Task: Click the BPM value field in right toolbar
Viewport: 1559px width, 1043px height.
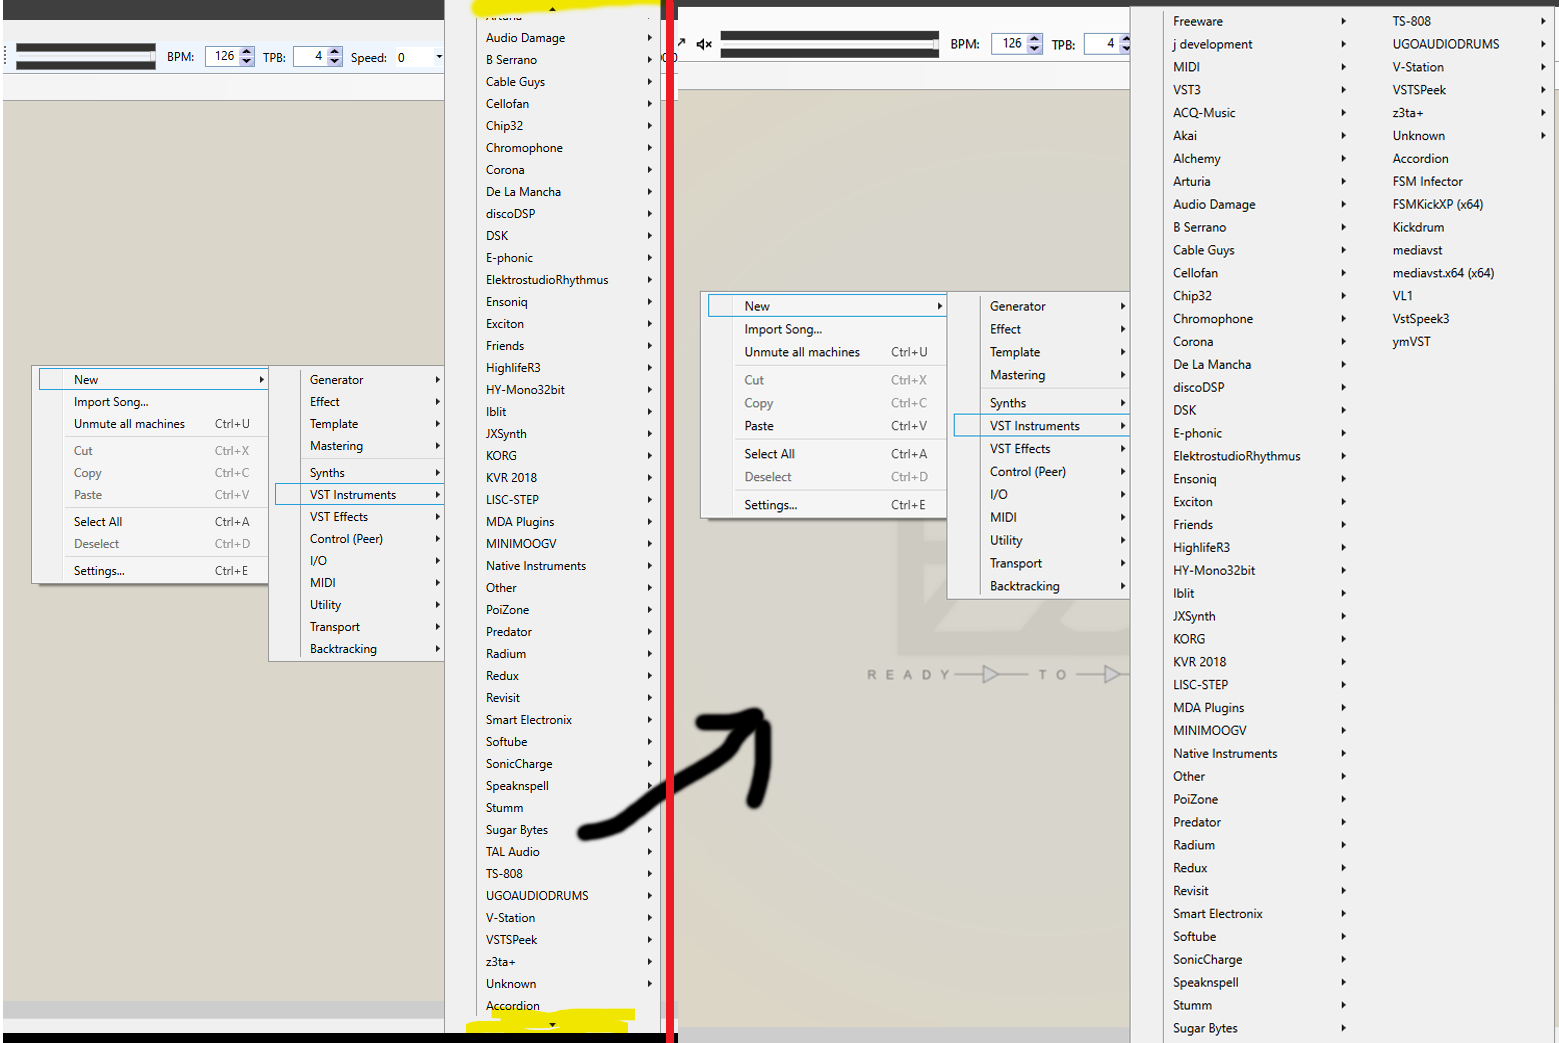Action: tap(1010, 44)
